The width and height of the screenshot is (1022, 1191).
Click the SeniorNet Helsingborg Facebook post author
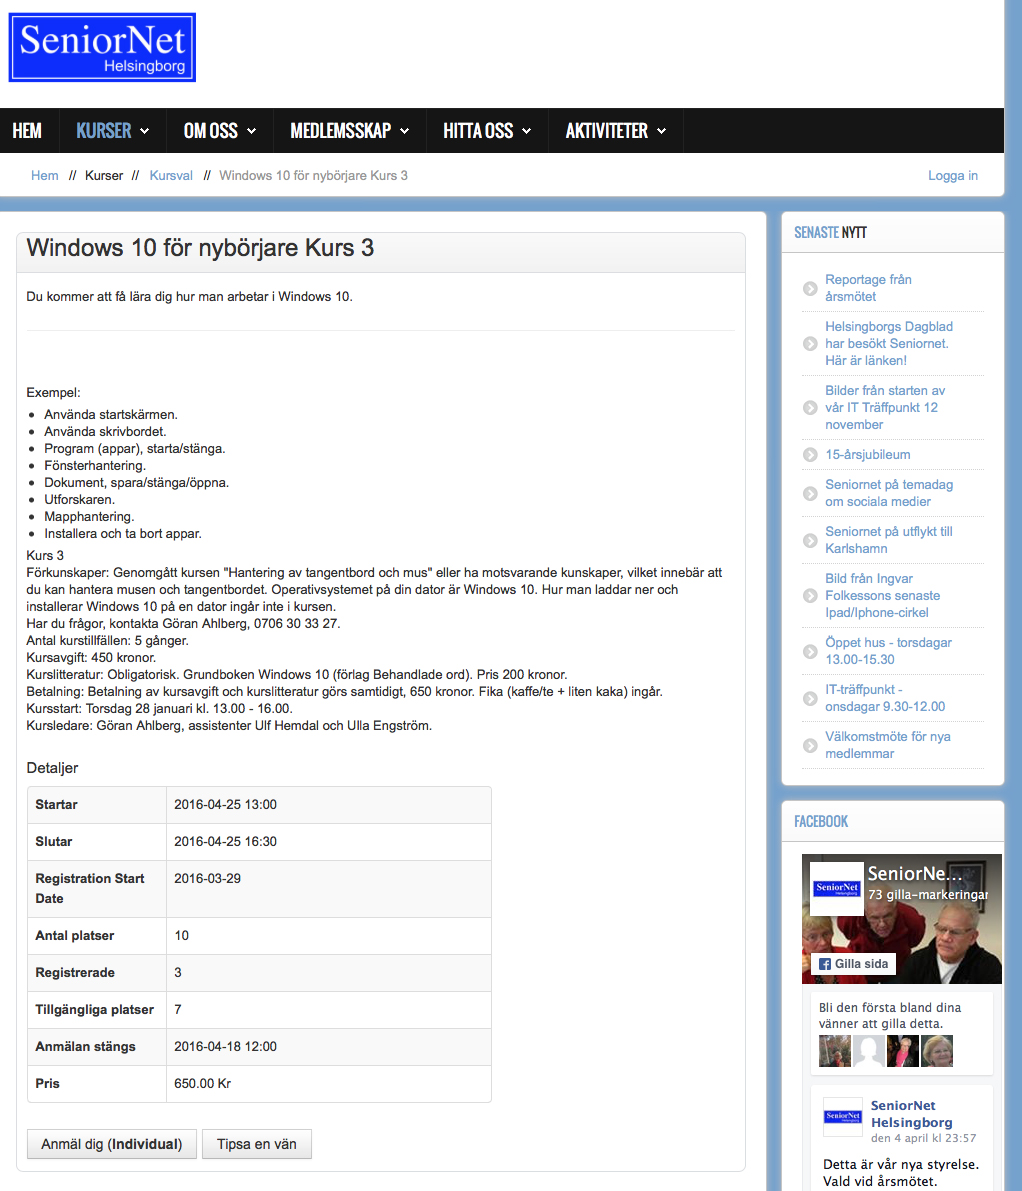click(x=911, y=1114)
